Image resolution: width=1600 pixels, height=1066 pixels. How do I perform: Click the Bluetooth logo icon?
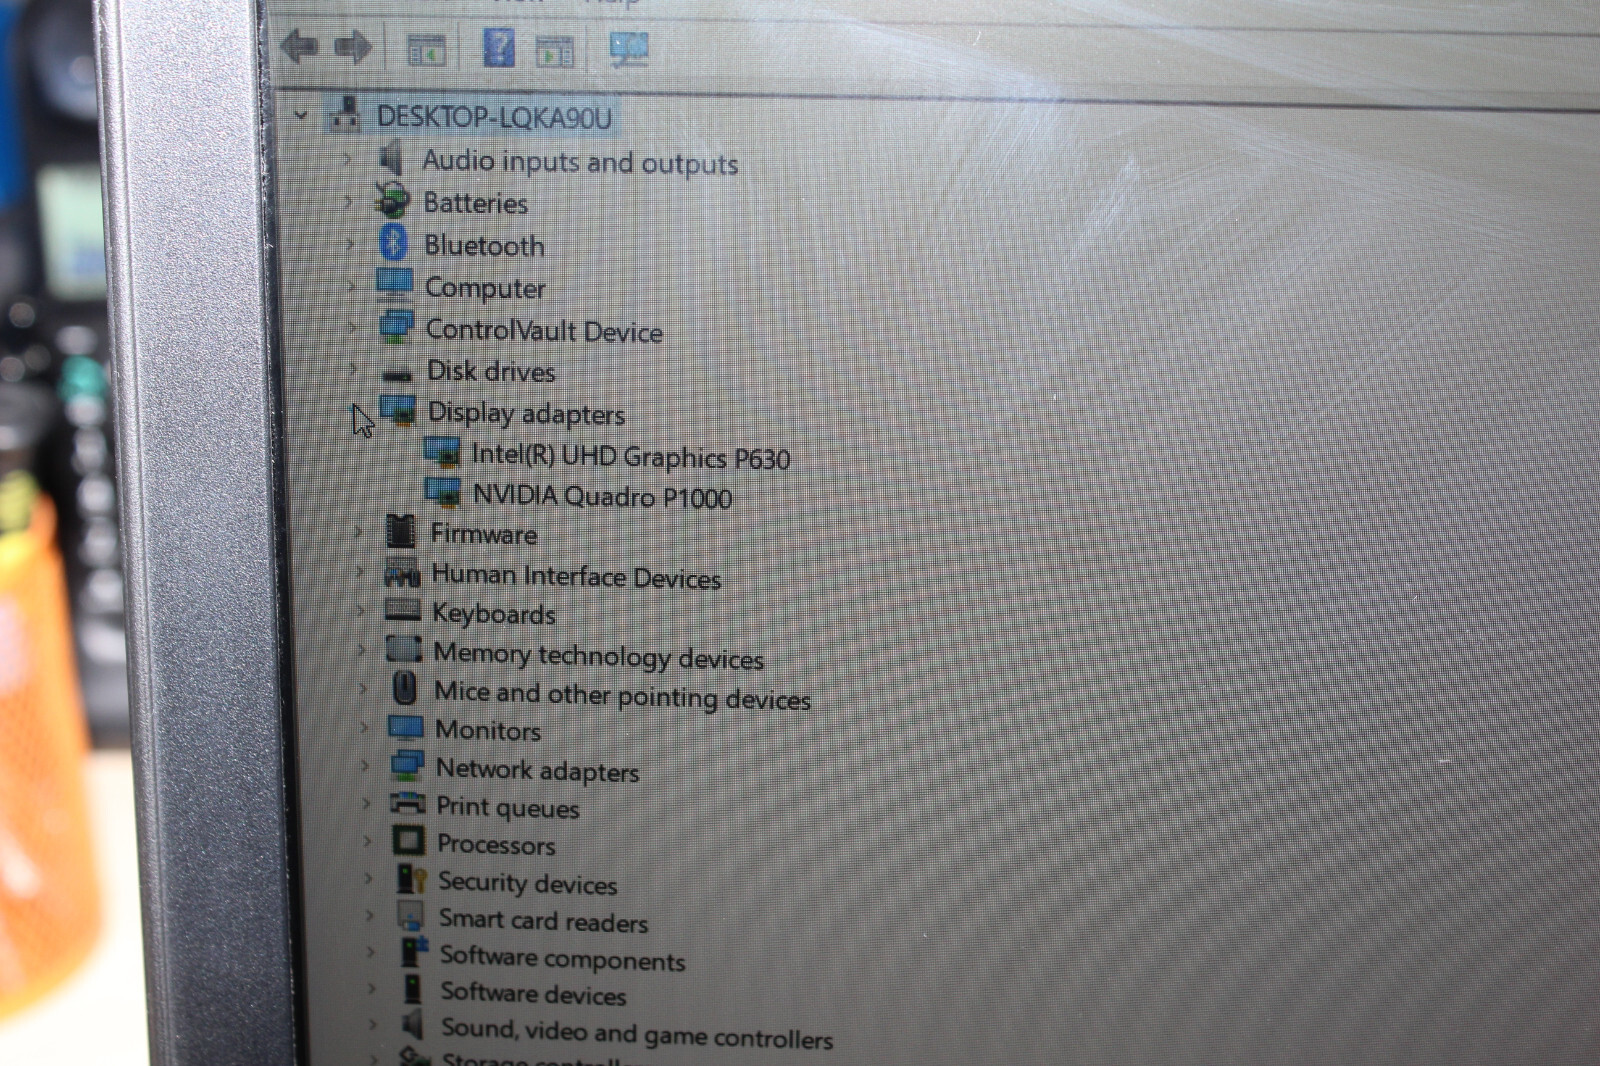click(x=394, y=242)
